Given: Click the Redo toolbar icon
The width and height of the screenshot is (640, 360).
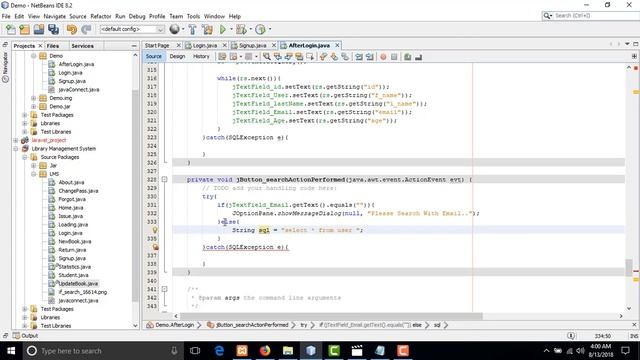Looking at the screenshot, I should (x=86, y=29).
